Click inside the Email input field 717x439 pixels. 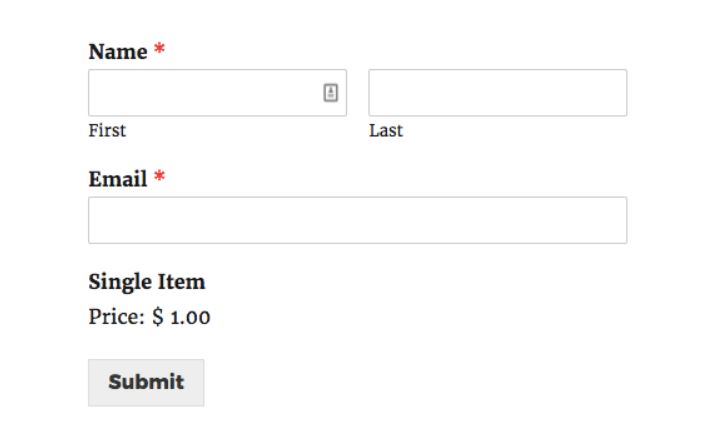click(358, 220)
